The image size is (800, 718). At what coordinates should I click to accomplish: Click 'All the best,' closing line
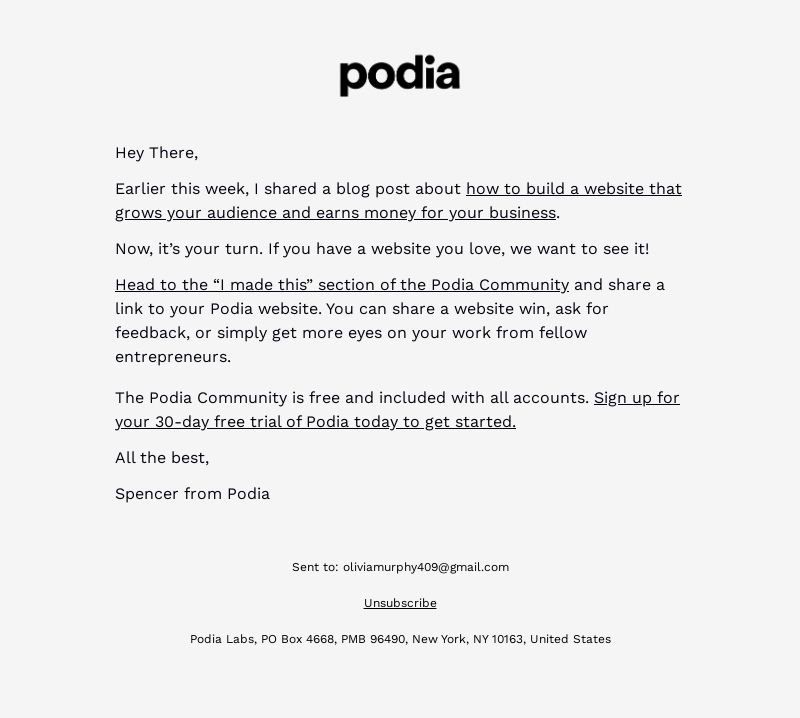click(162, 458)
